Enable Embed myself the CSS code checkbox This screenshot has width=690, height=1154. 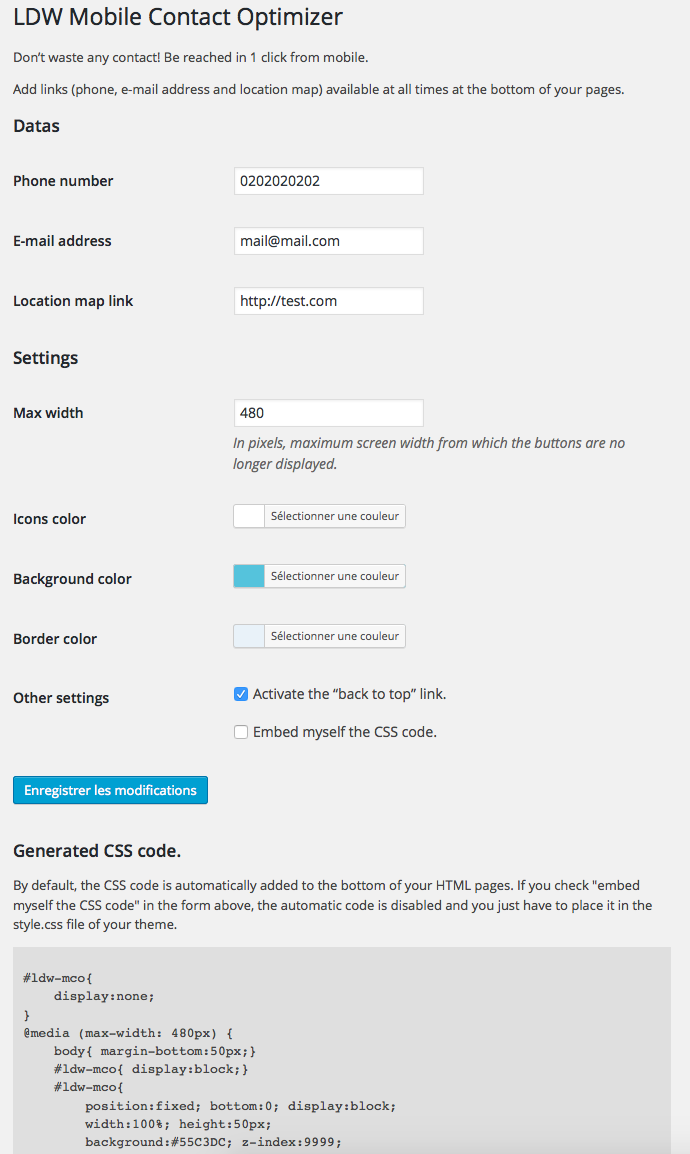241,732
